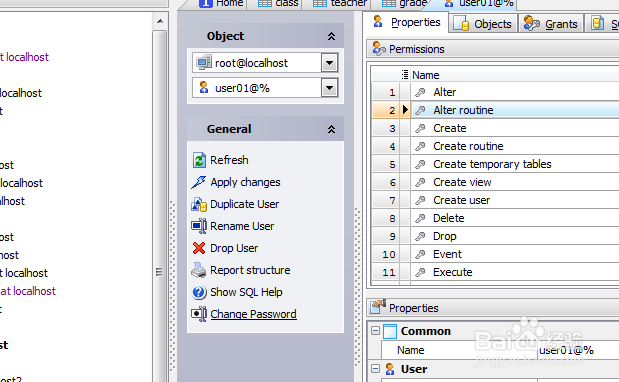Viewport: 619px width, 382px height.
Task: Click the Name column header list icon
Action: (x=405, y=75)
